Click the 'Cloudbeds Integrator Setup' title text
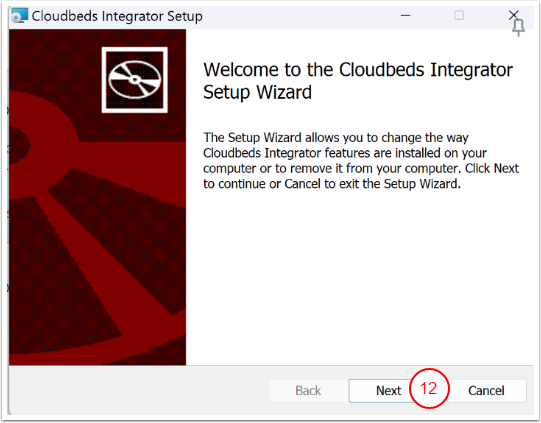Screen dimensions: 541x423 tap(117, 16)
